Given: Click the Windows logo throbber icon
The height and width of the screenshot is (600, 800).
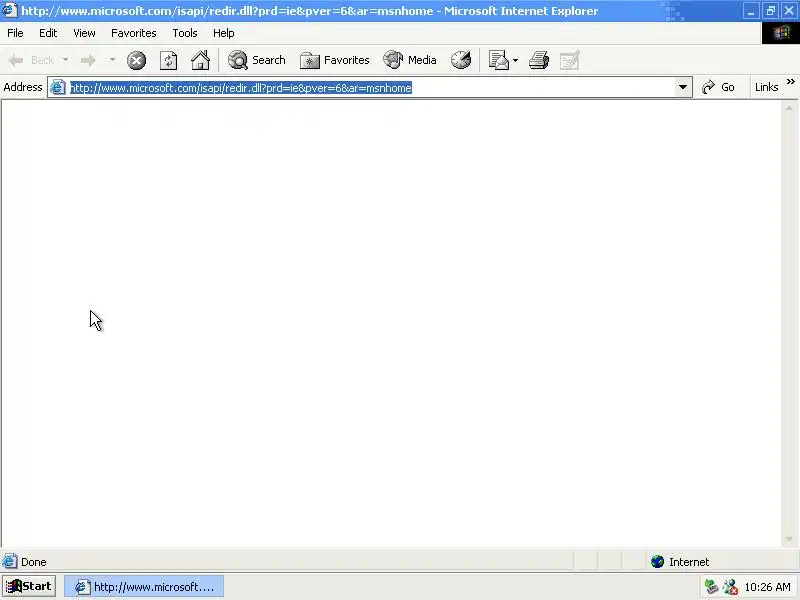Looking at the screenshot, I should [781, 33].
